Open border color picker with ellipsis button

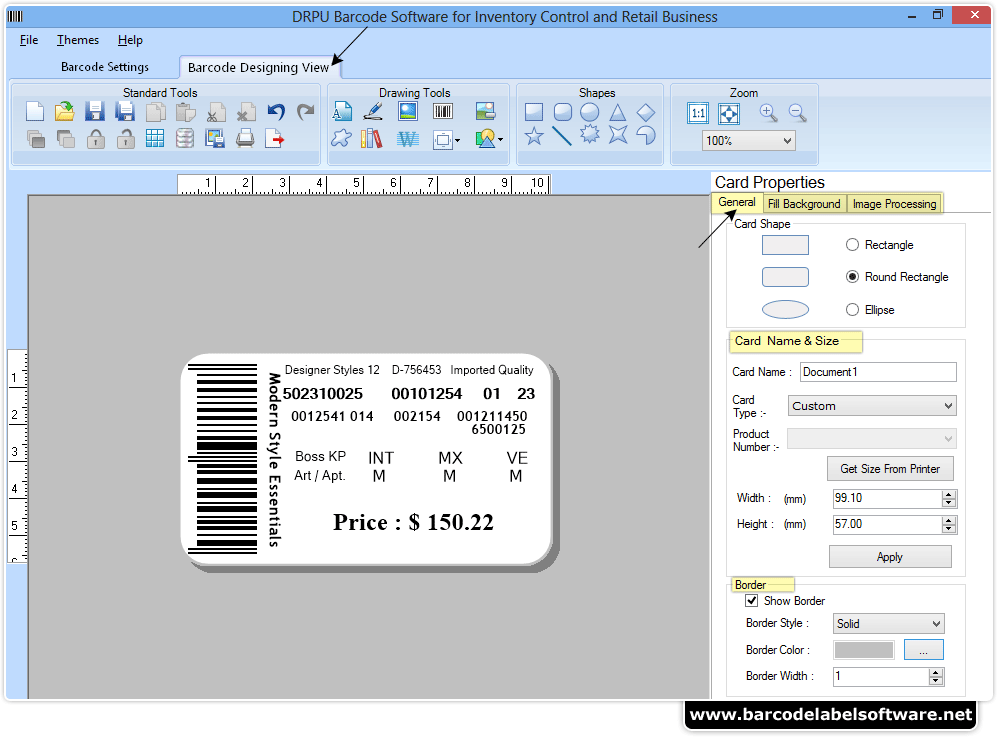tap(923, 650)
